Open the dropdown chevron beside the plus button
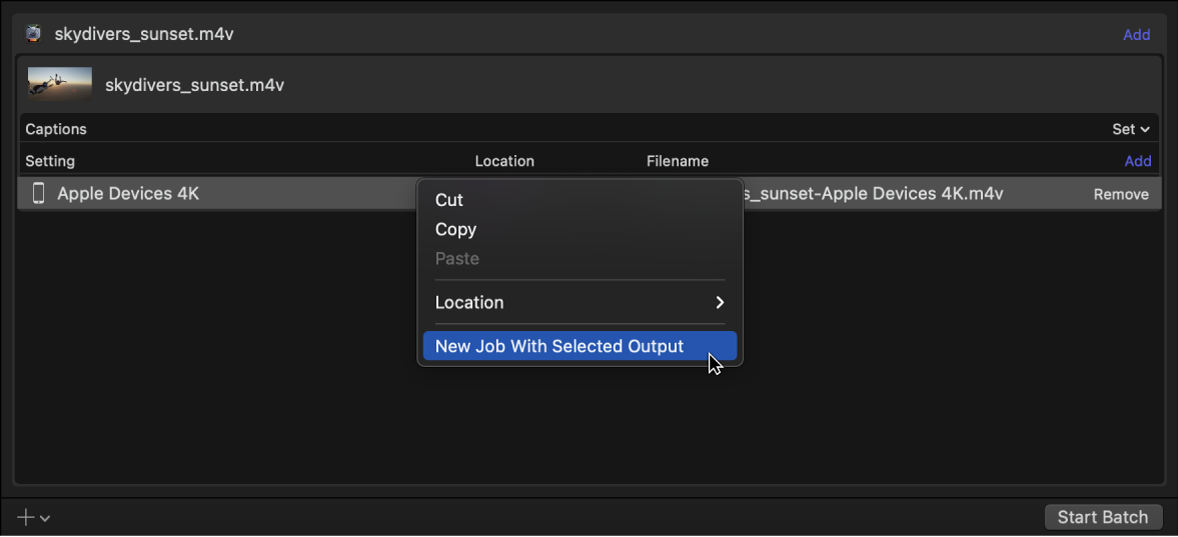The image size is (1178, 537). pos(45,518)
